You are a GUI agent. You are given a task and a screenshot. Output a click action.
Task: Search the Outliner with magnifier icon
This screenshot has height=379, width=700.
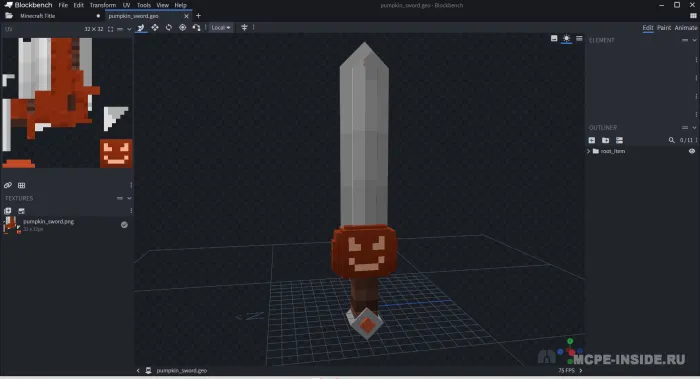[671, 140]
